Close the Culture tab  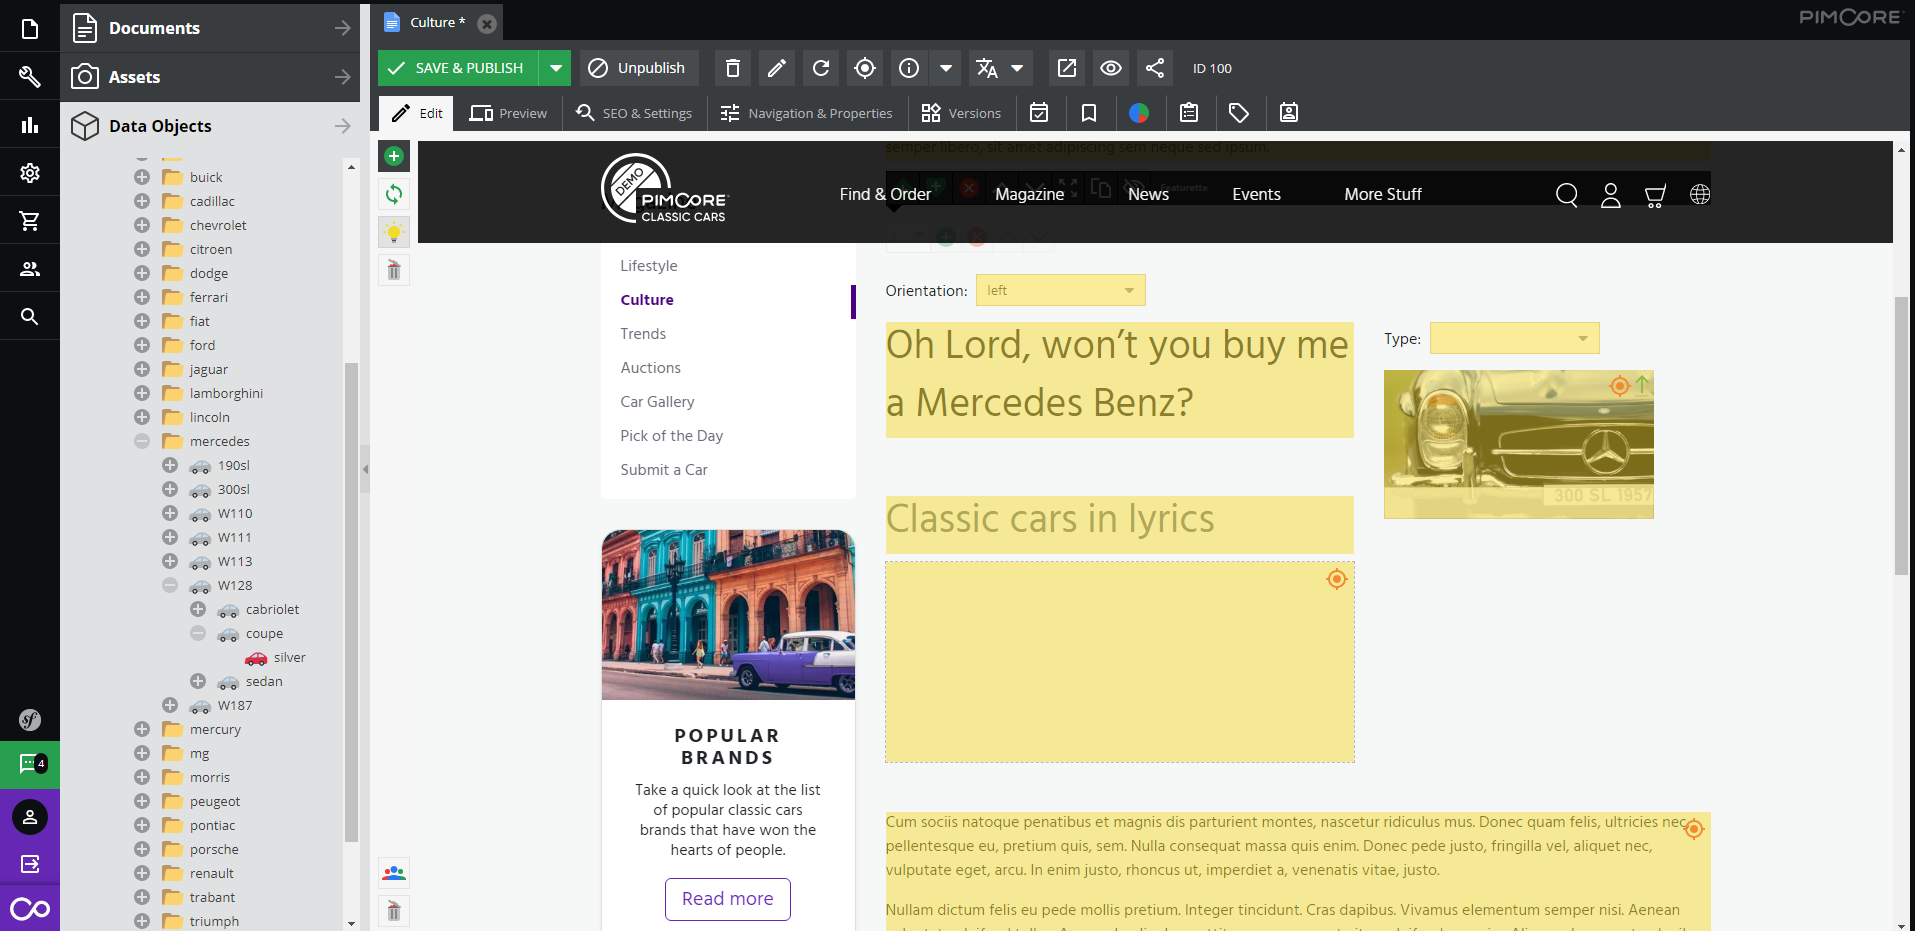pyautogui.click(x=487, y=23)
